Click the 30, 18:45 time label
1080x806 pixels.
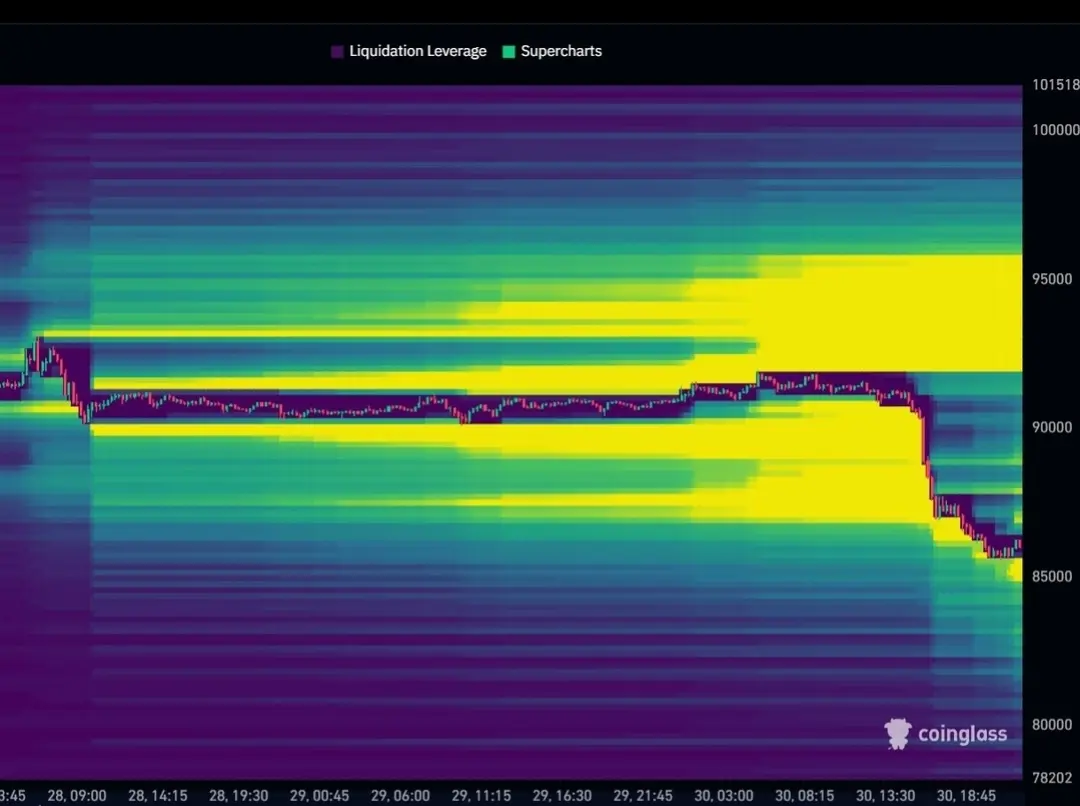tap(966, 796)
